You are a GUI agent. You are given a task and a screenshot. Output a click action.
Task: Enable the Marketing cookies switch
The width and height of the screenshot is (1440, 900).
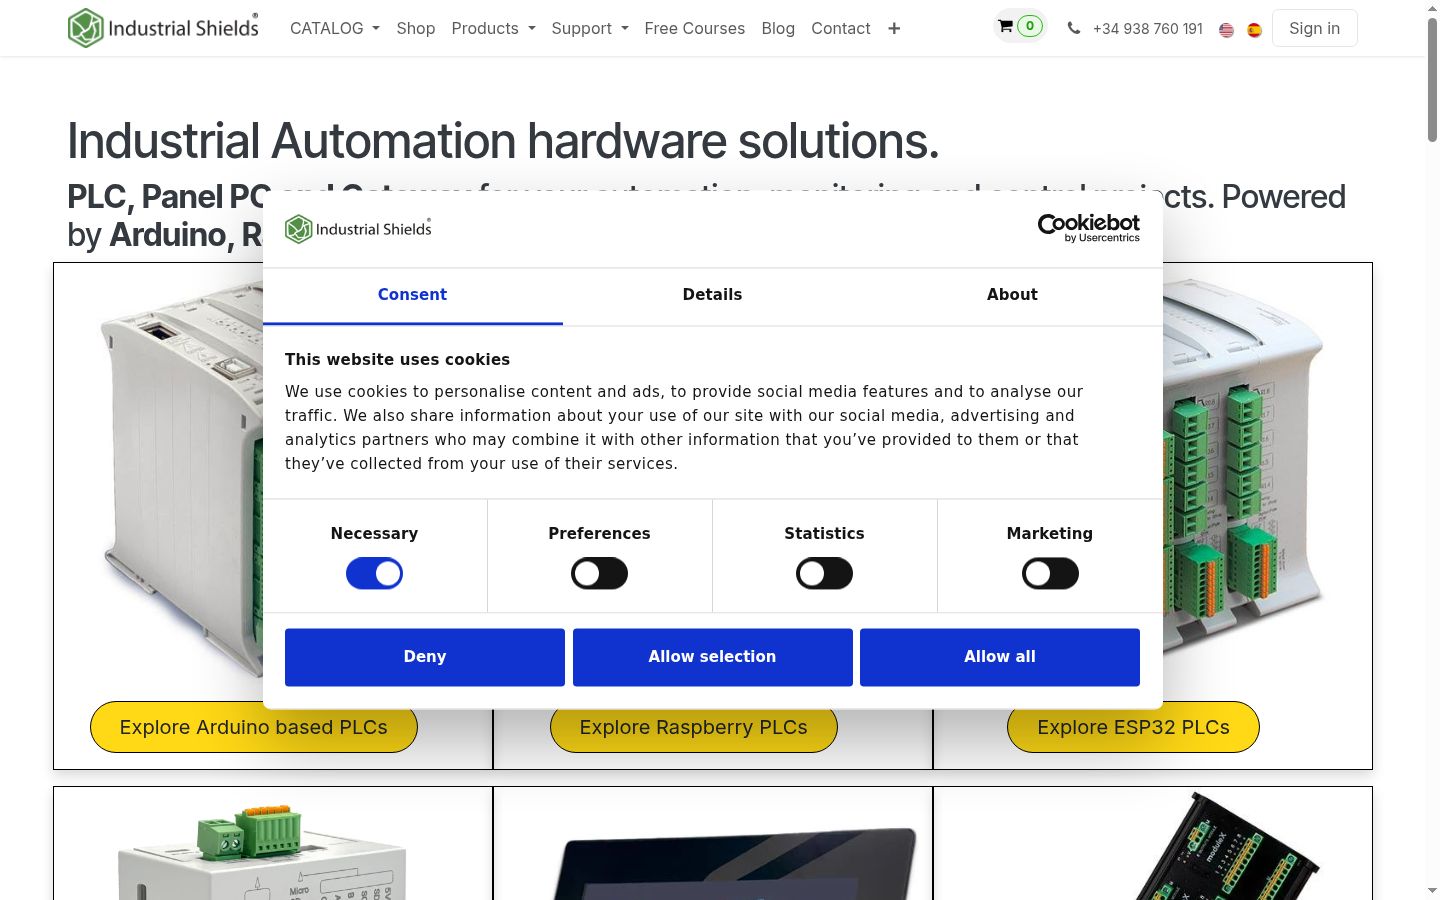coord(1050,573)
